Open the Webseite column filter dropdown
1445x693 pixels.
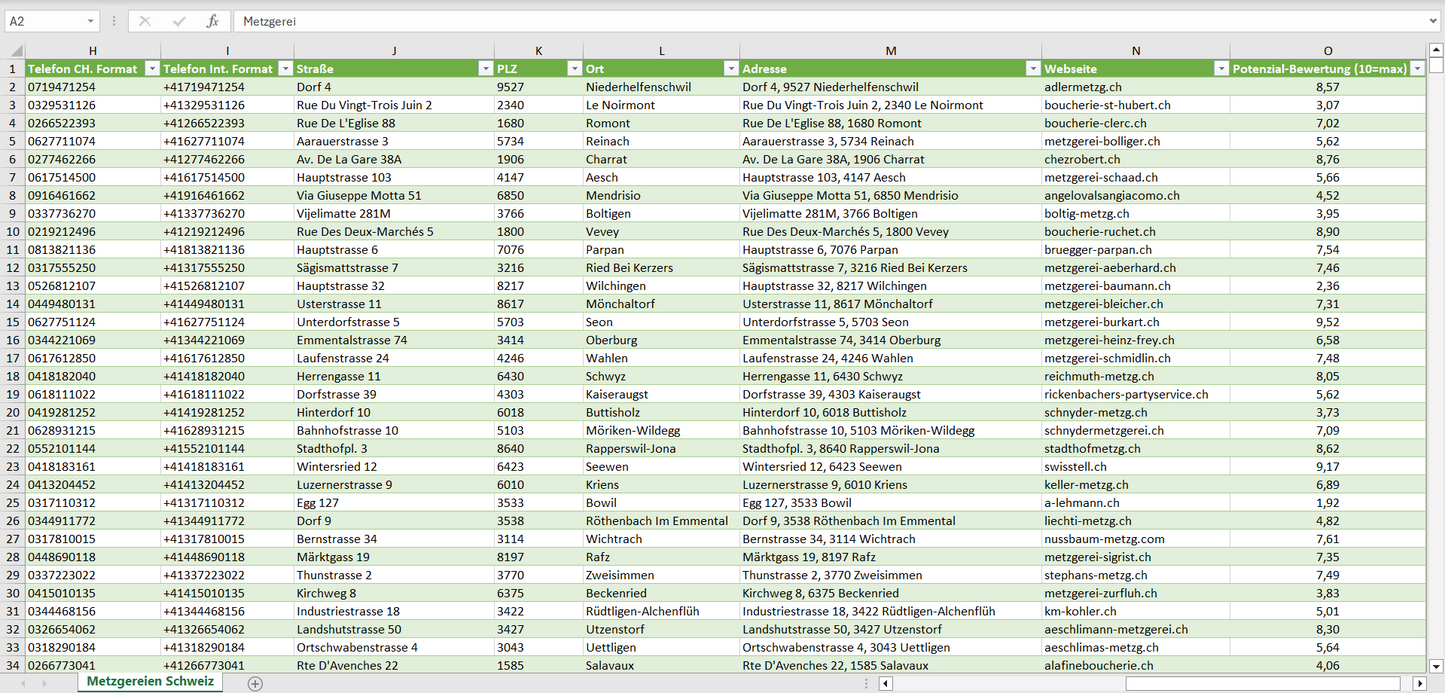[x=1220, y=69]
